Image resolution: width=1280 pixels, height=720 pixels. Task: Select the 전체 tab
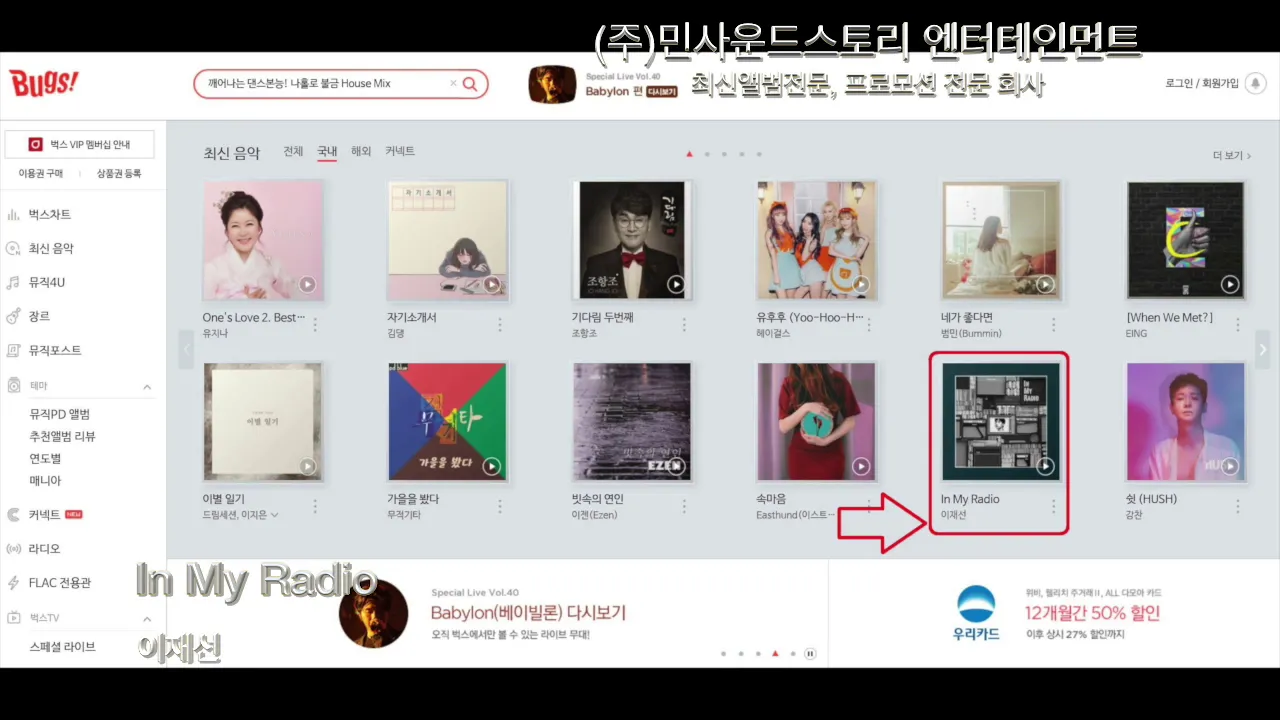coord(293,152)
